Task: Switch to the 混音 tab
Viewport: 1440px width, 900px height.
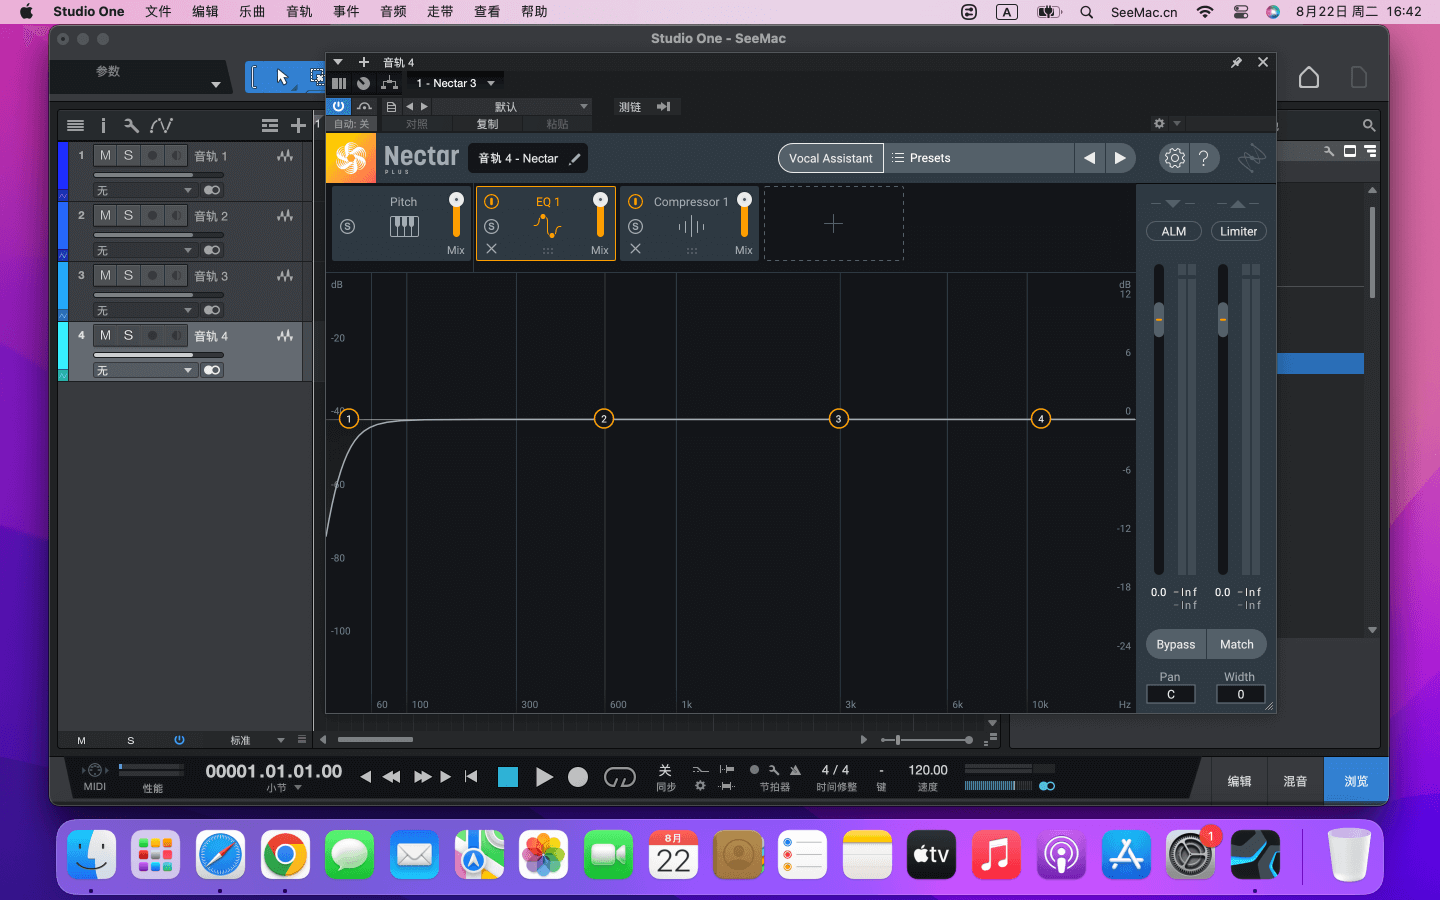Action: point(1295,781)
